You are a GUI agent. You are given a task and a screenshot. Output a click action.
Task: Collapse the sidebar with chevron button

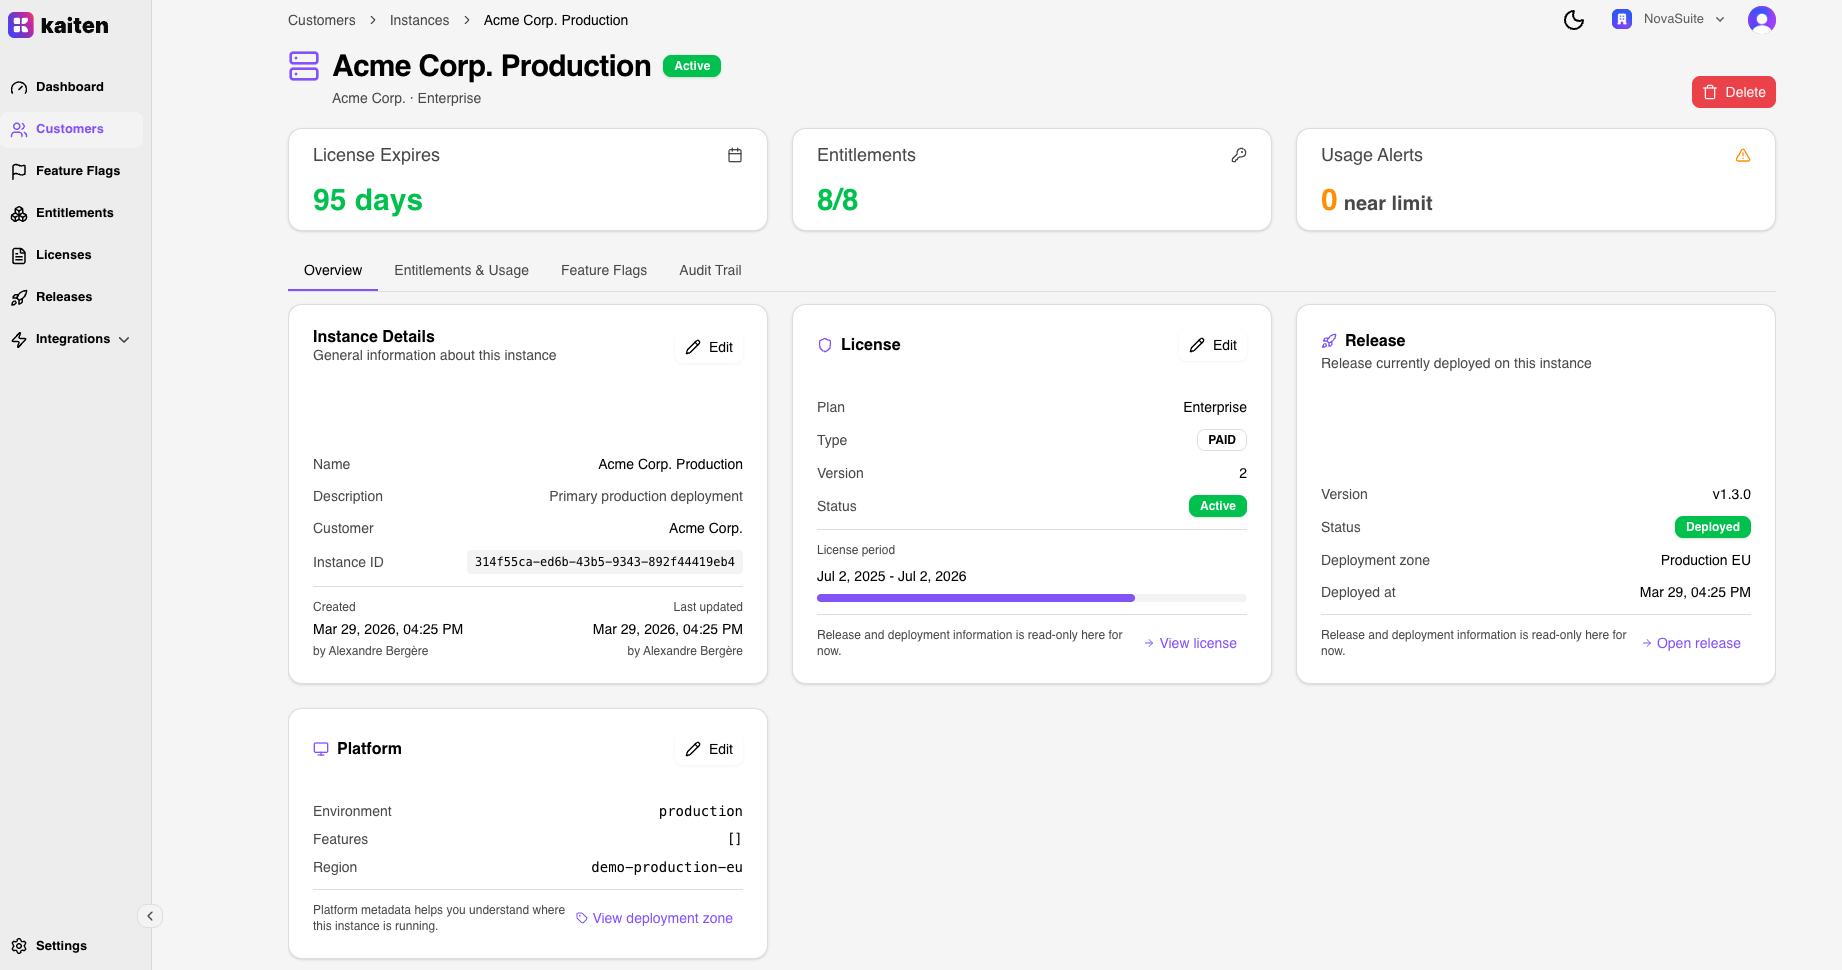coord(150,916)
